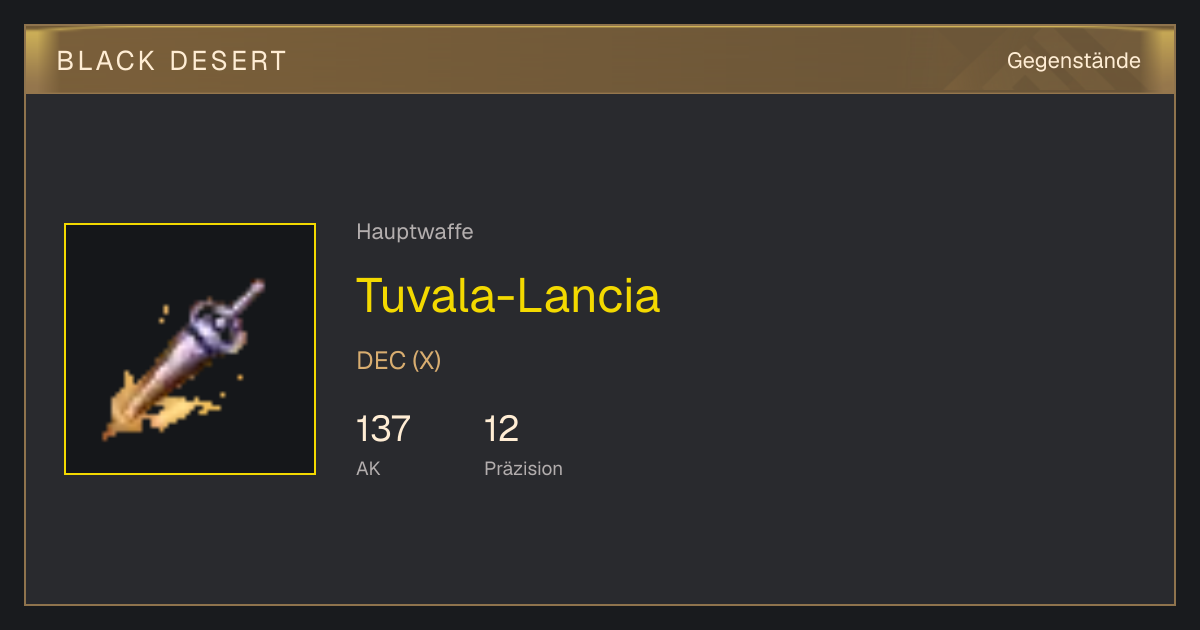Viewport: 1200px width, 630px height.
Task: Select the DEC (X) enhancement level
Action: coord(398,361)
